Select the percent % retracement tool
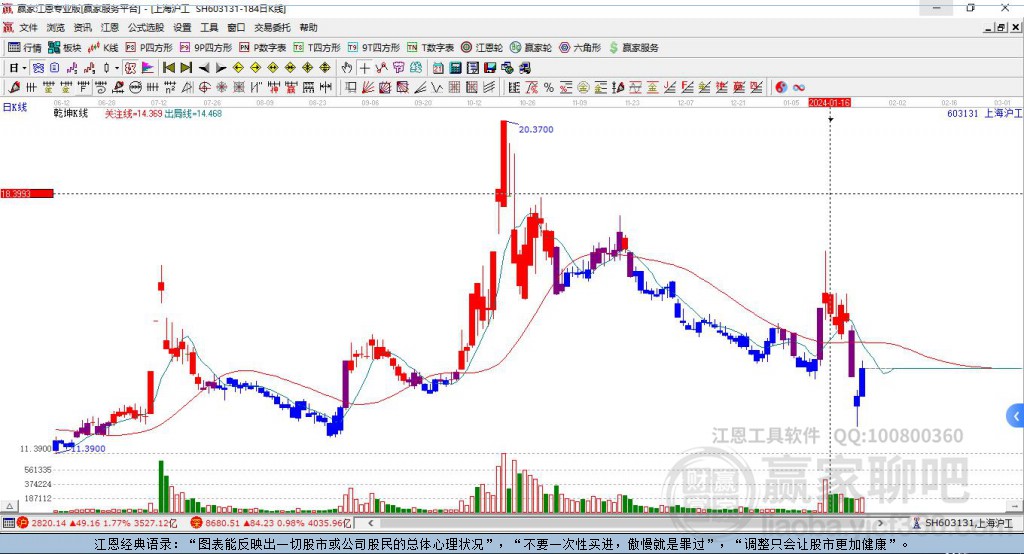 pyautogui.click(x=549, y=87)
